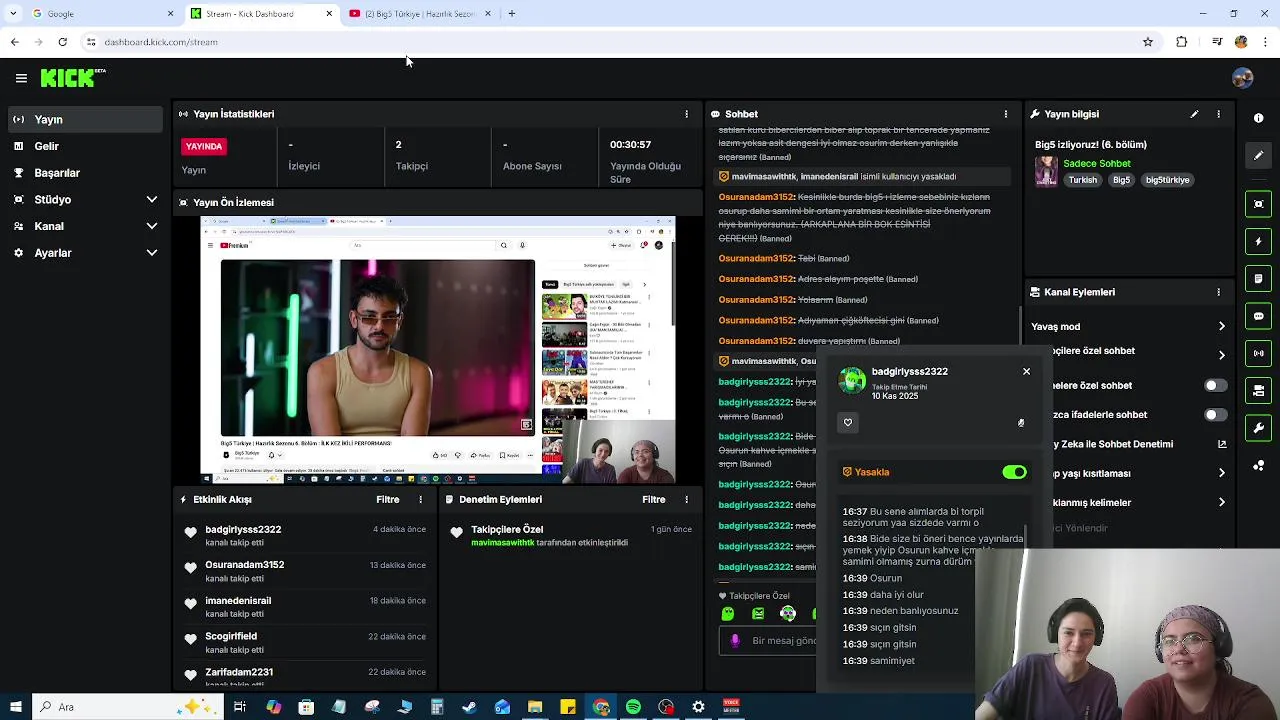The width and height of the screenshot is (1280, 720).
Task: Select Gelir in the sidebar
Action: (x=85, y=146)
